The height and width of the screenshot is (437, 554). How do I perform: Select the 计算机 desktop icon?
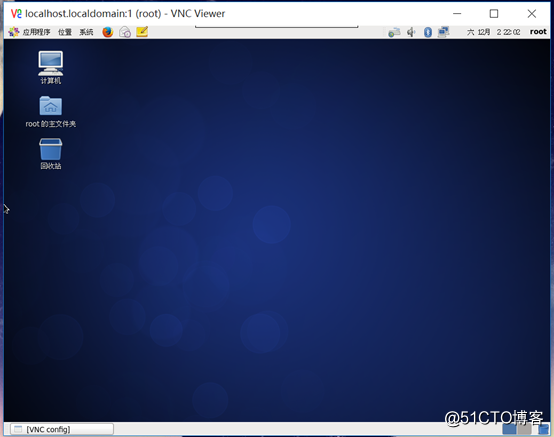pos(51,67)
